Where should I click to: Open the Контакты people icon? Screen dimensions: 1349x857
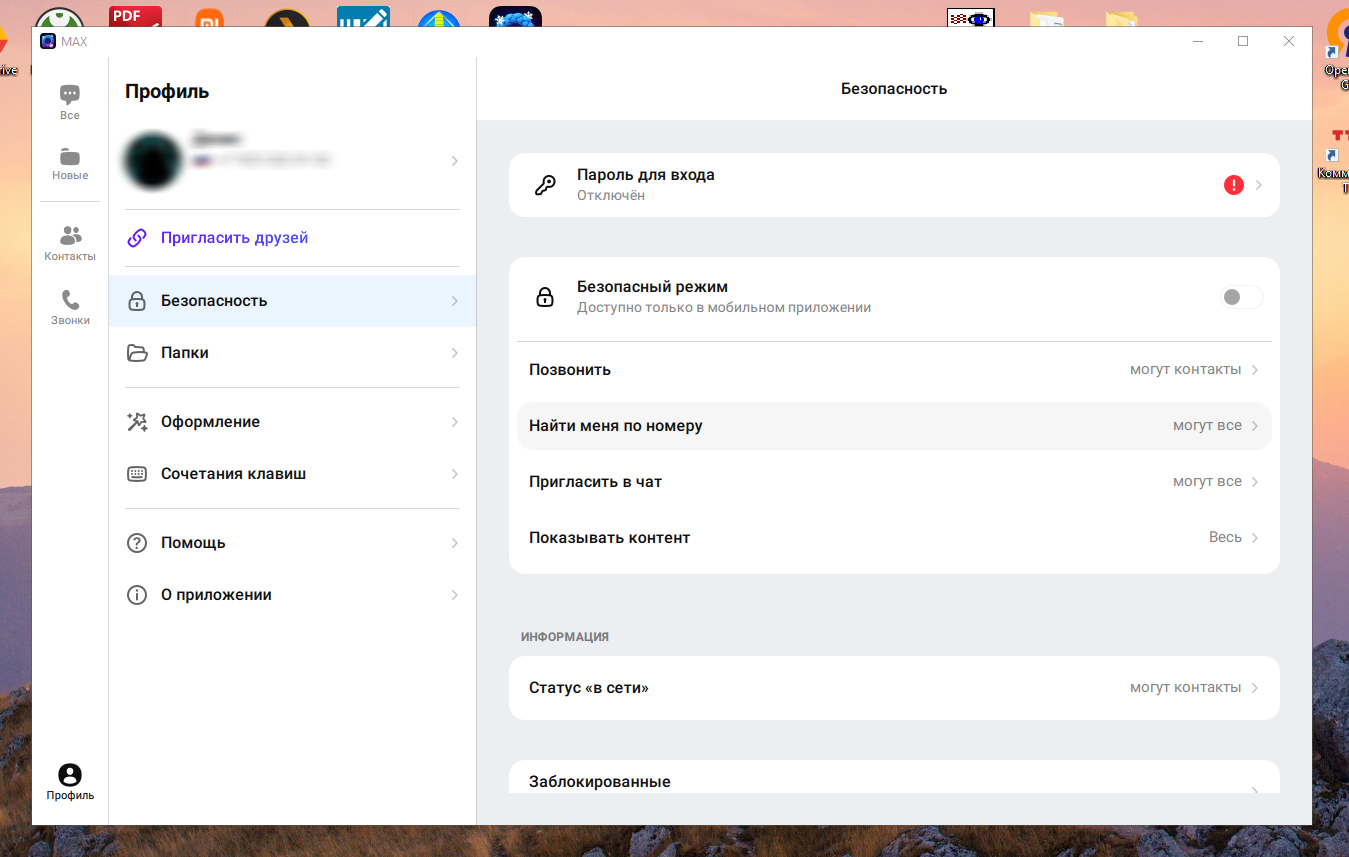pos(70,237)
